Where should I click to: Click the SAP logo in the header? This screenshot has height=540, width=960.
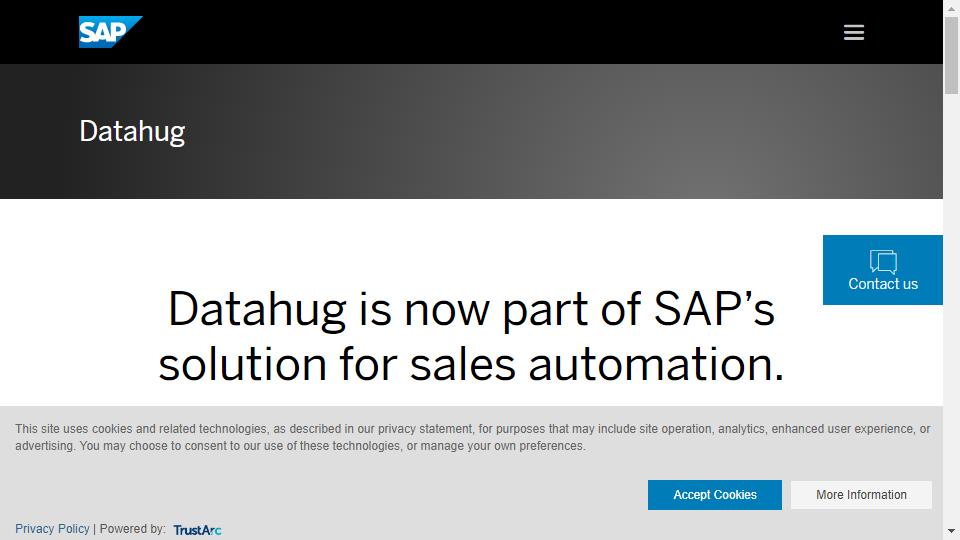(110, 32)
